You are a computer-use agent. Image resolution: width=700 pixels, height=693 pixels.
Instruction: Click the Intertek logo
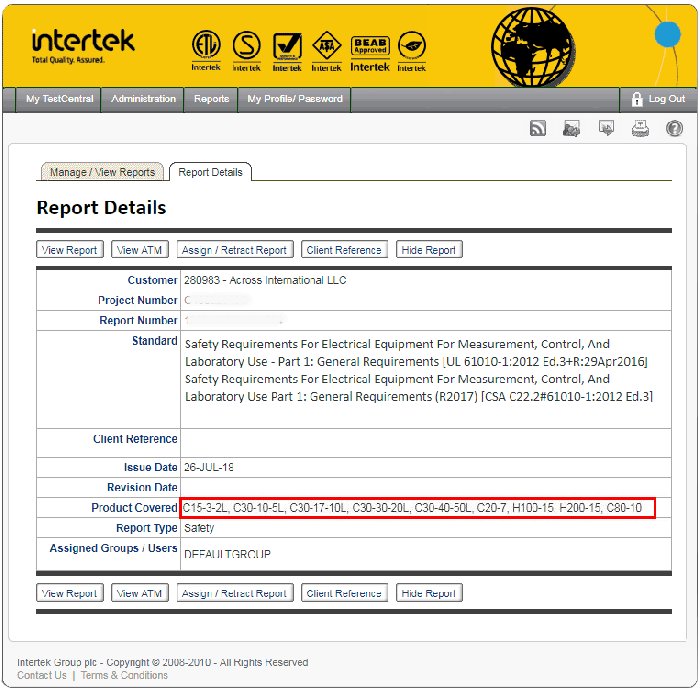pos(83,45)
